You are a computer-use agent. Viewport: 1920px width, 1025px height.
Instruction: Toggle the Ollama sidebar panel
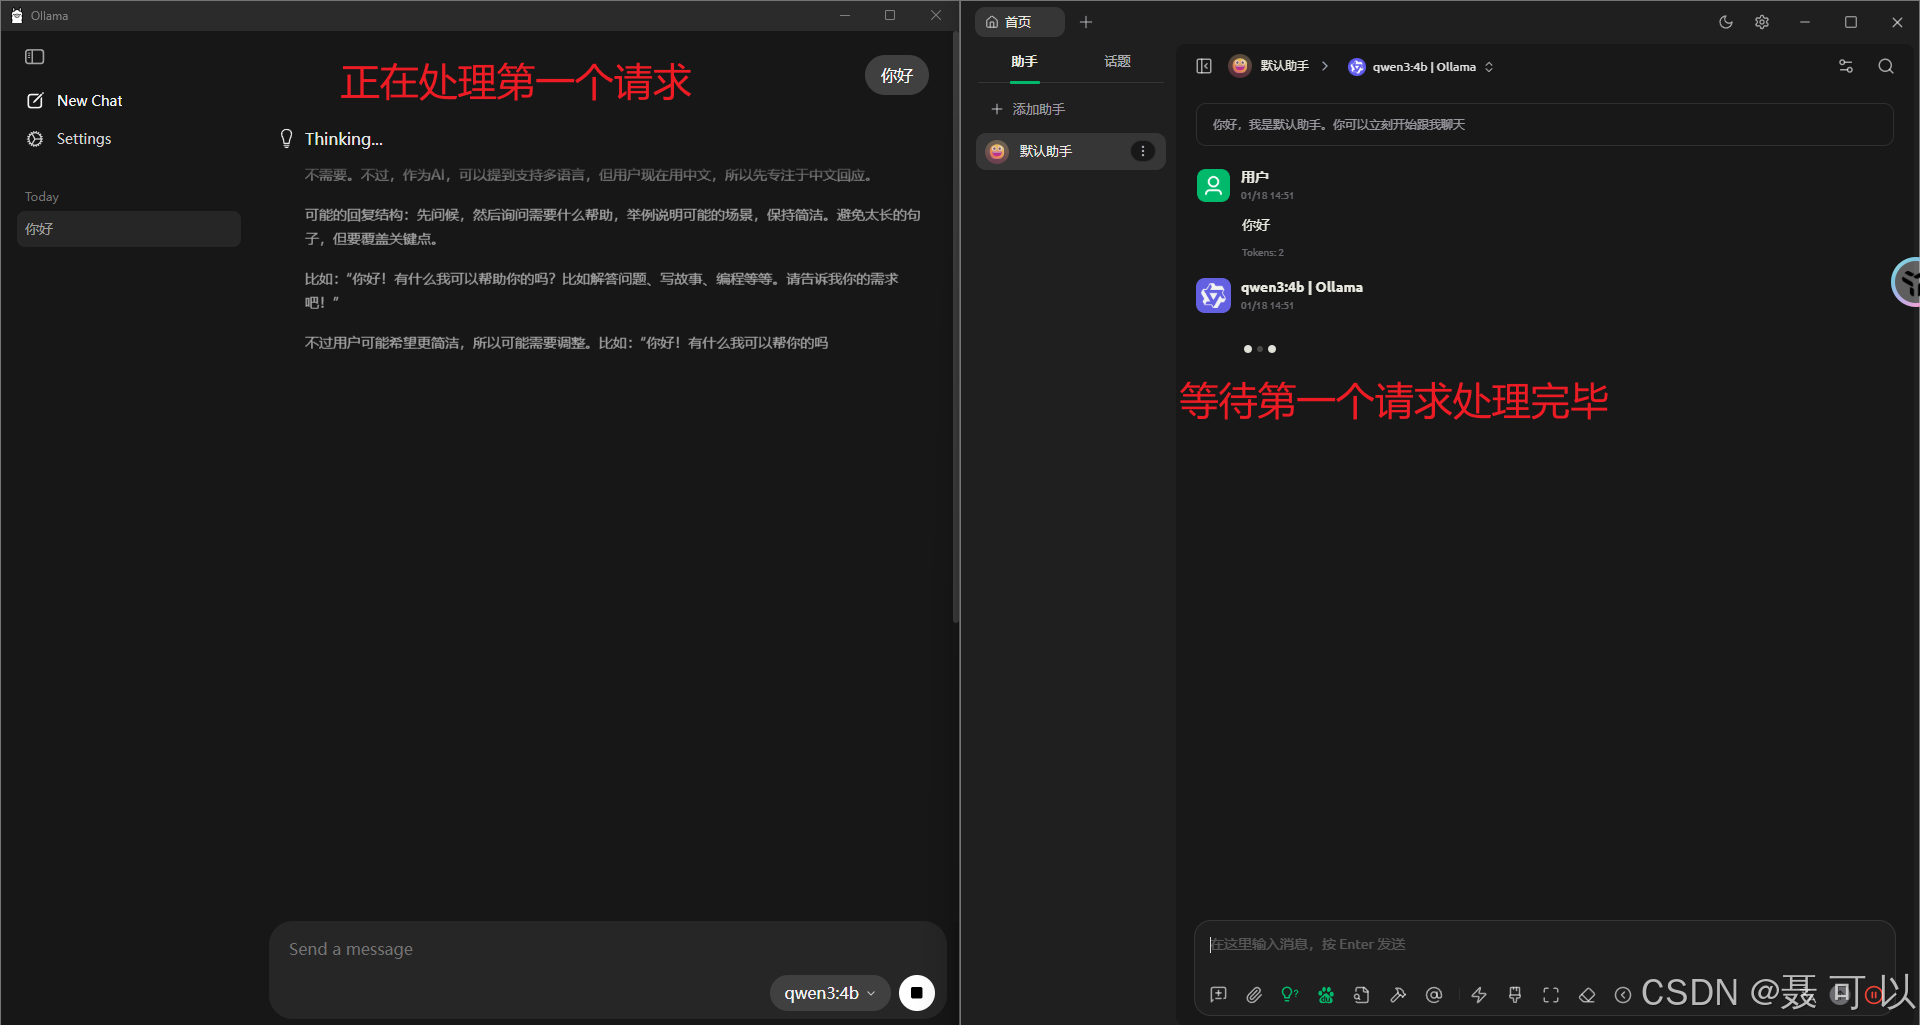coord(35,57)
